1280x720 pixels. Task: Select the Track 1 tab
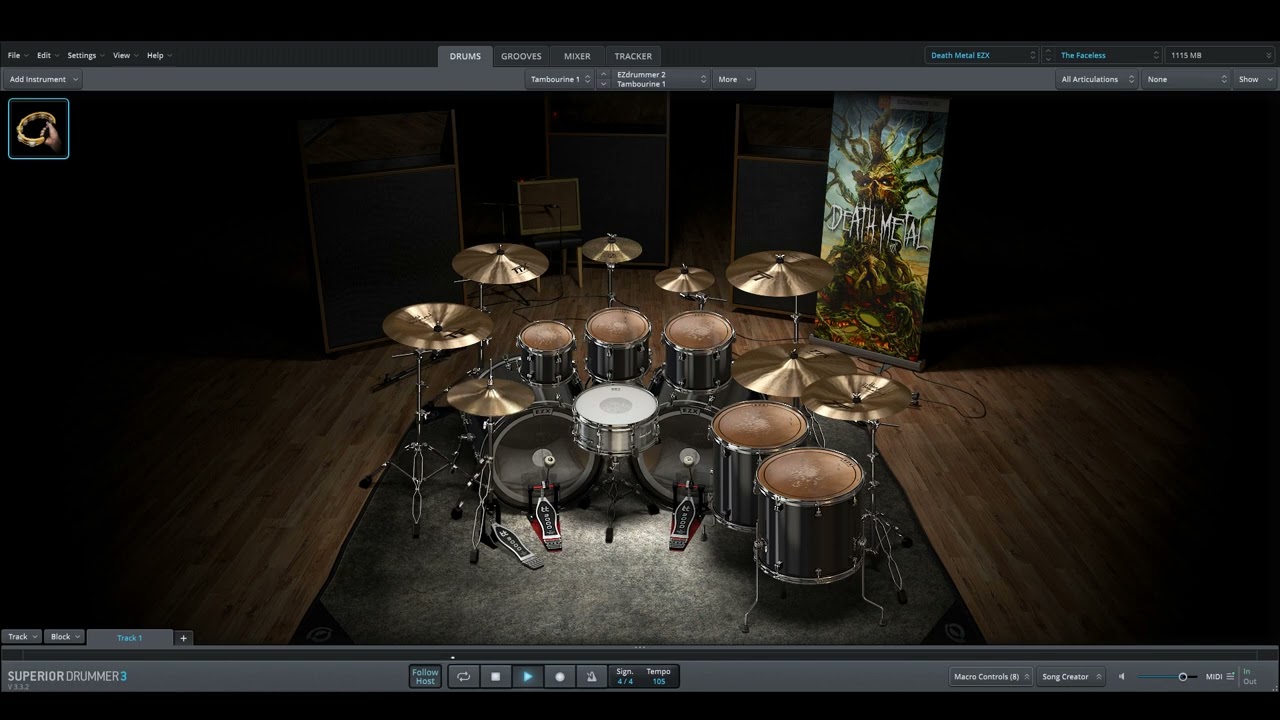[x=130, y=638]
